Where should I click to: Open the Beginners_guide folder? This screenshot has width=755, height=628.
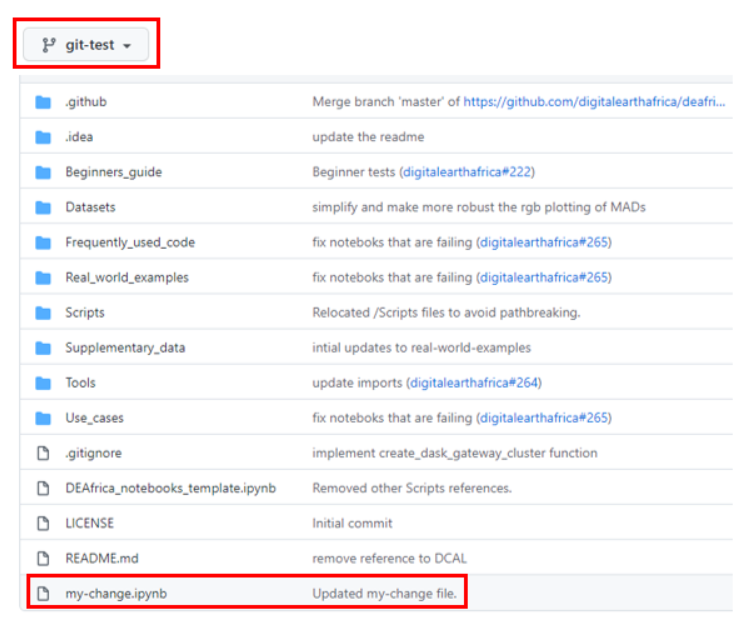113,172
